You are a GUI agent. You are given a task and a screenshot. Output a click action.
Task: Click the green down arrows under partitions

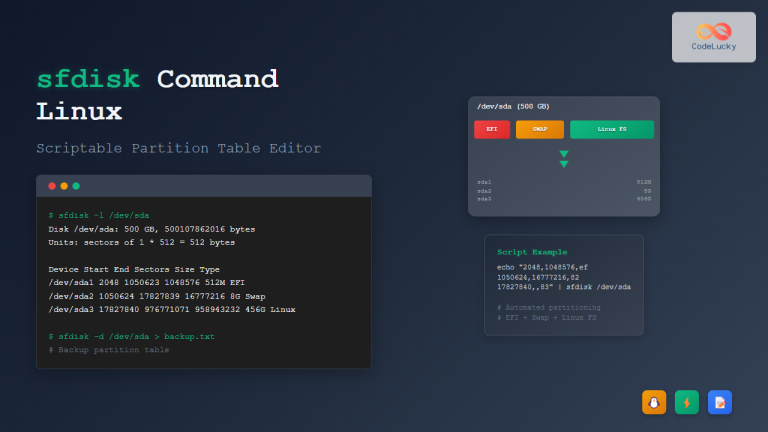(x=564, y=159)
